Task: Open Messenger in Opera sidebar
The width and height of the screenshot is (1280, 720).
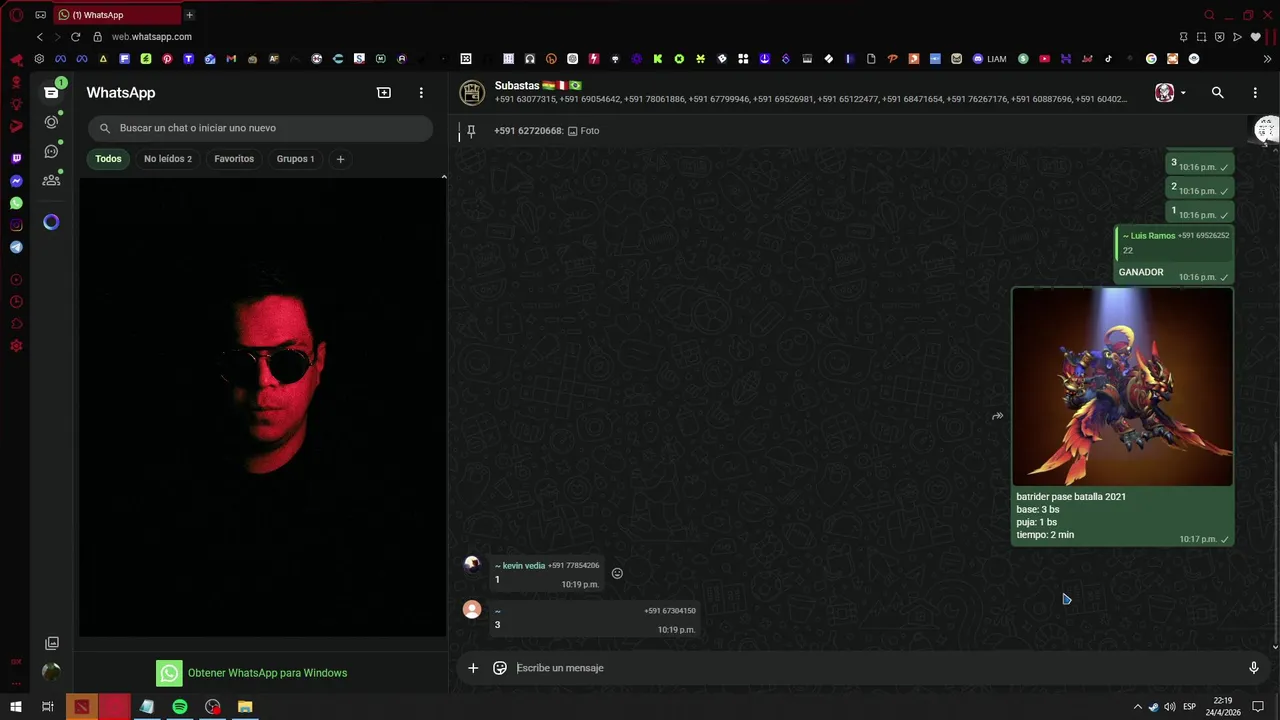Action: [16, 181]
